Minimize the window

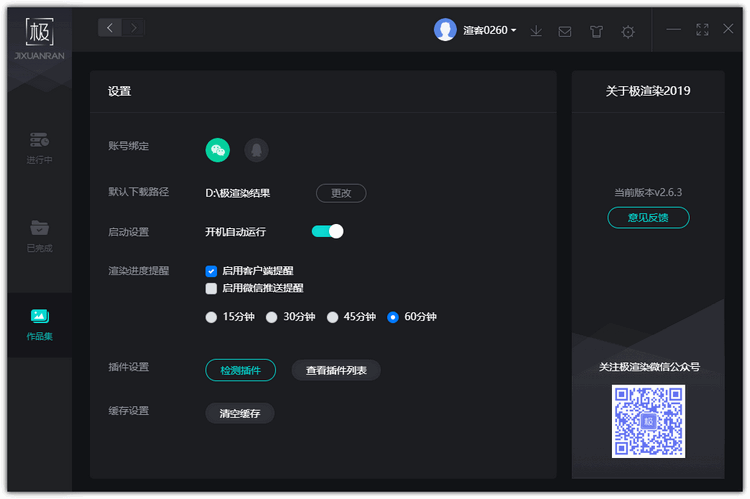(x=673, y=30)
